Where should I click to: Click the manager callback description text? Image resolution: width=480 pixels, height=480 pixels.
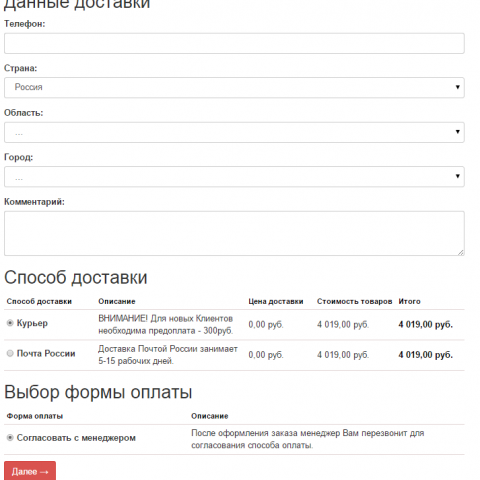308,439
